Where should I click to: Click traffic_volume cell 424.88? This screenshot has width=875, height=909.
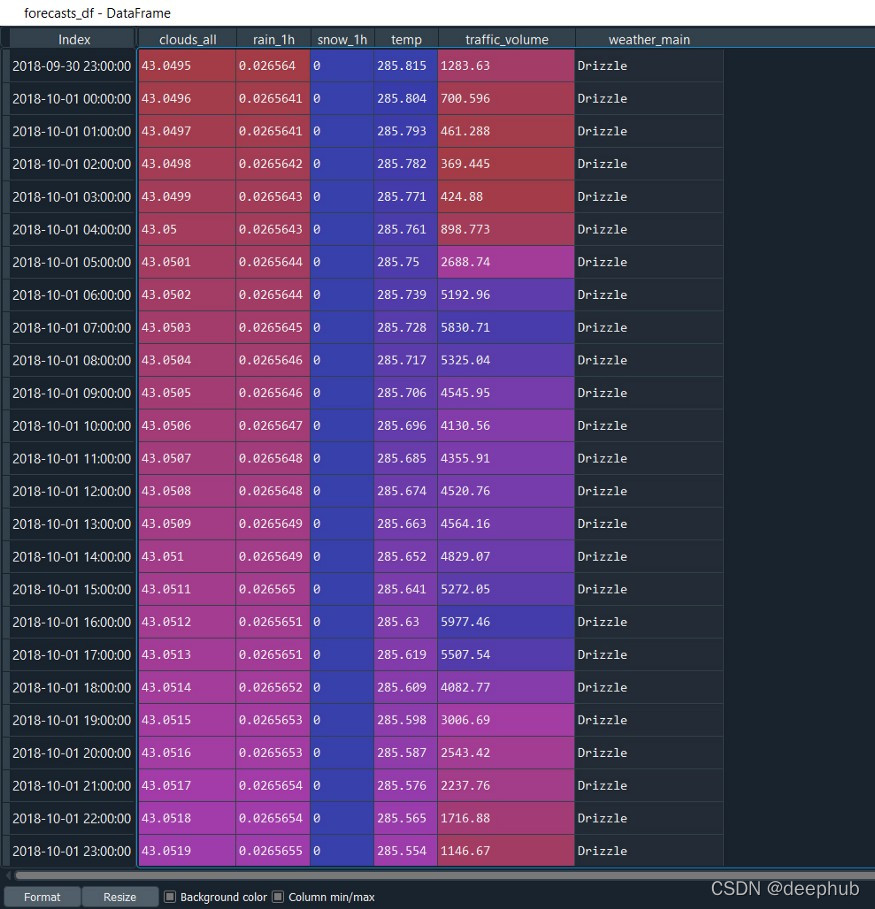click(x=506, y=197)
